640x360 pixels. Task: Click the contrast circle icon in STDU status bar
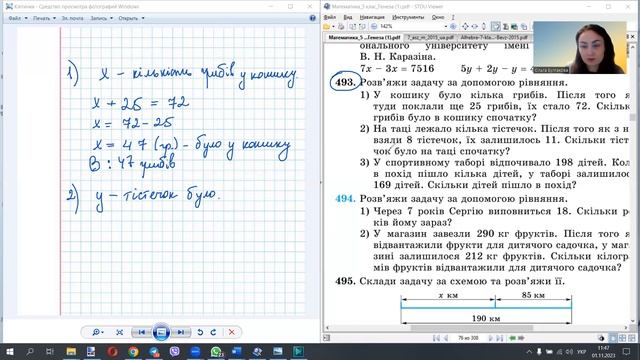coord(601,338)
